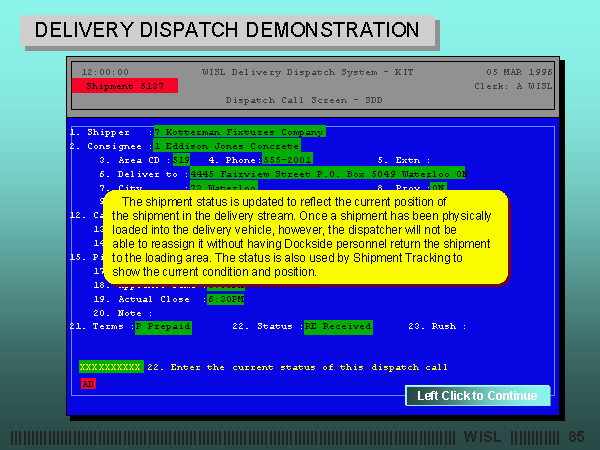Click the Area CD field 519
Viewport: 600px width, 450px height.
(x=181, y=159)
